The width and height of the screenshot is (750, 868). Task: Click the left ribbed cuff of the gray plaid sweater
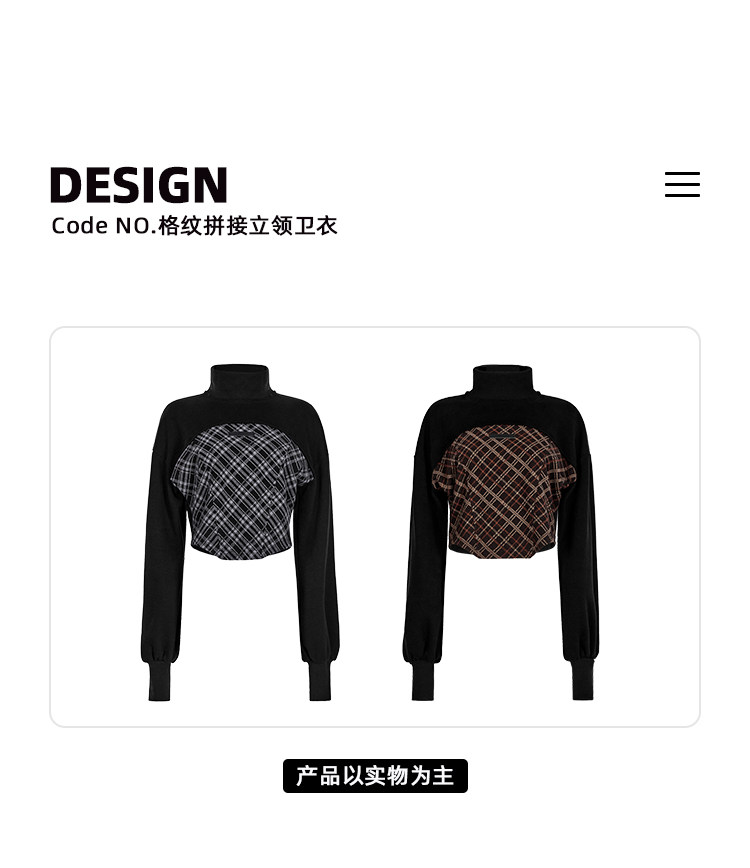point(159,680)
